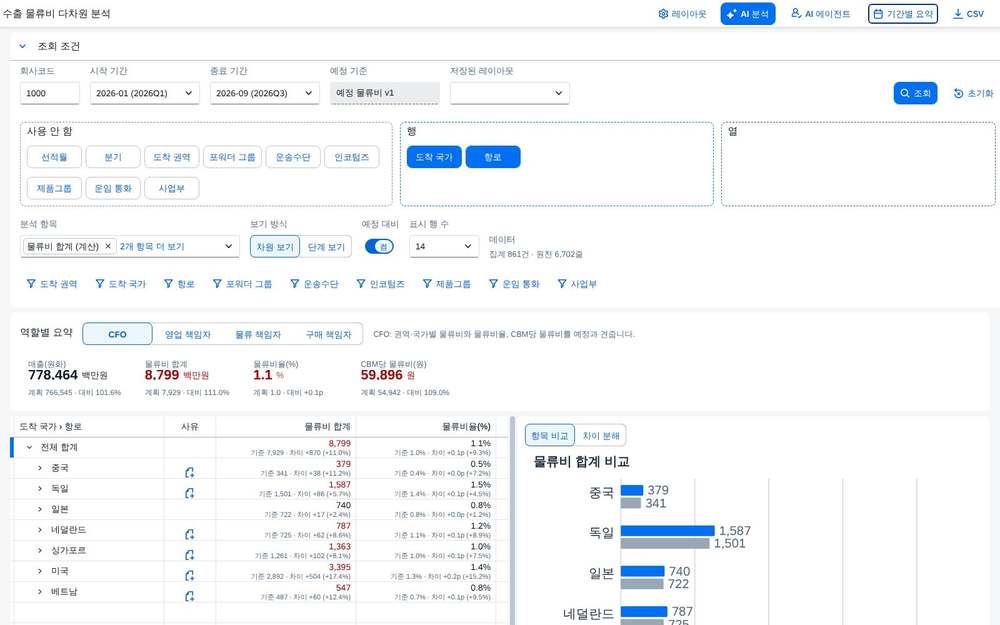Open the 포워더 그룹 filter
The image size is (1000, 625).
coord(242,284)
